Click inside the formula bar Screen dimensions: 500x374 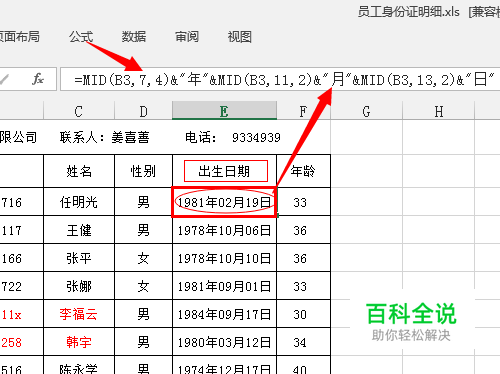click(280, 79)
